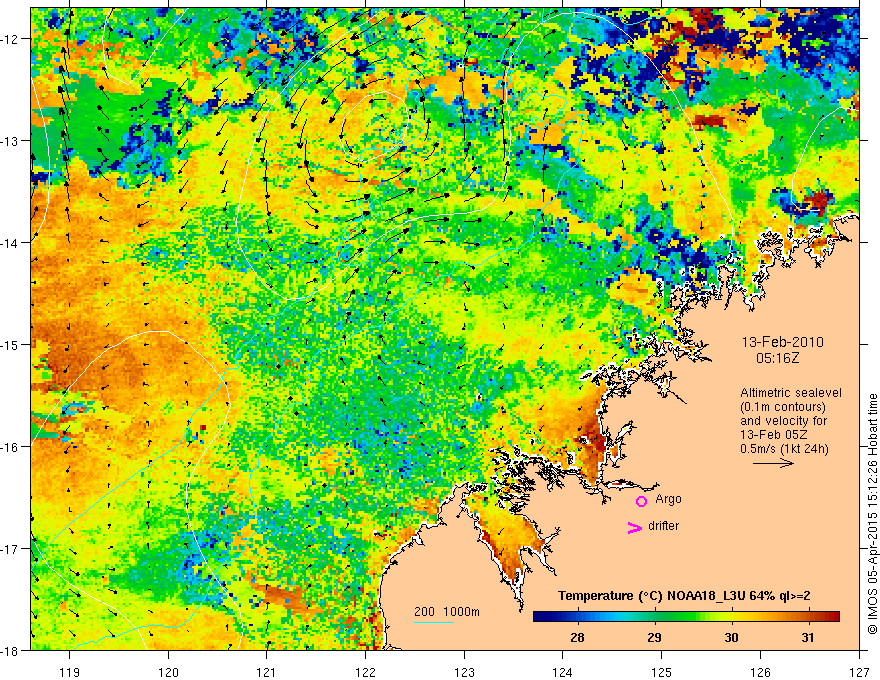This screenshot has width=880, height=680.
Task: Click longitude axis label 127
Action: tap(859, 672)
